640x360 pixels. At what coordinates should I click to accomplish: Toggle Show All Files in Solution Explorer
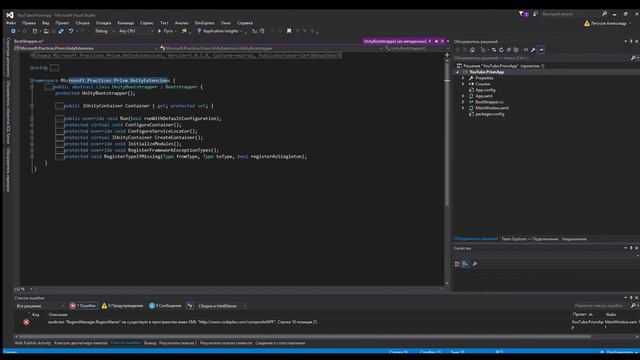coord(516,50)
